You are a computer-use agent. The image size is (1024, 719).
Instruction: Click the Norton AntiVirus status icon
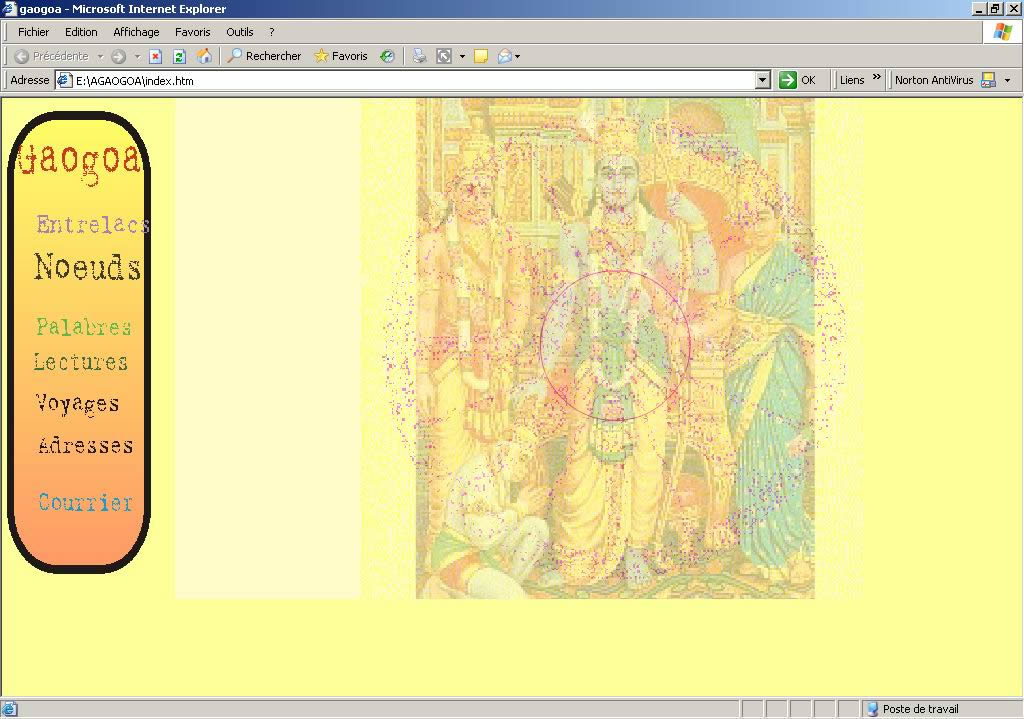click(x=989, y=80)
